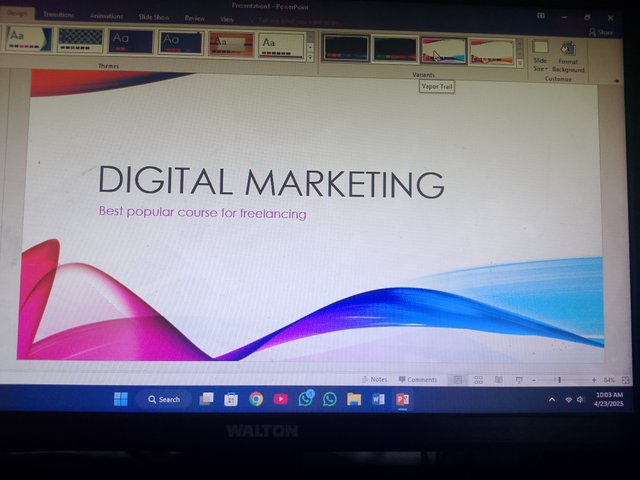The width and height of the screenshot is (640, 480).
Task: Apply the fourth navy theme thumbnail
Action: 181,43
